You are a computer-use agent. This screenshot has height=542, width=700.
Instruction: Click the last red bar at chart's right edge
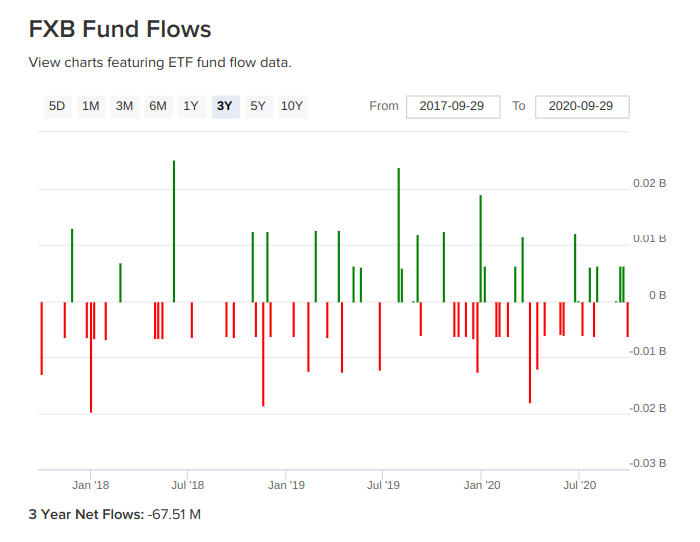[628, 319]
